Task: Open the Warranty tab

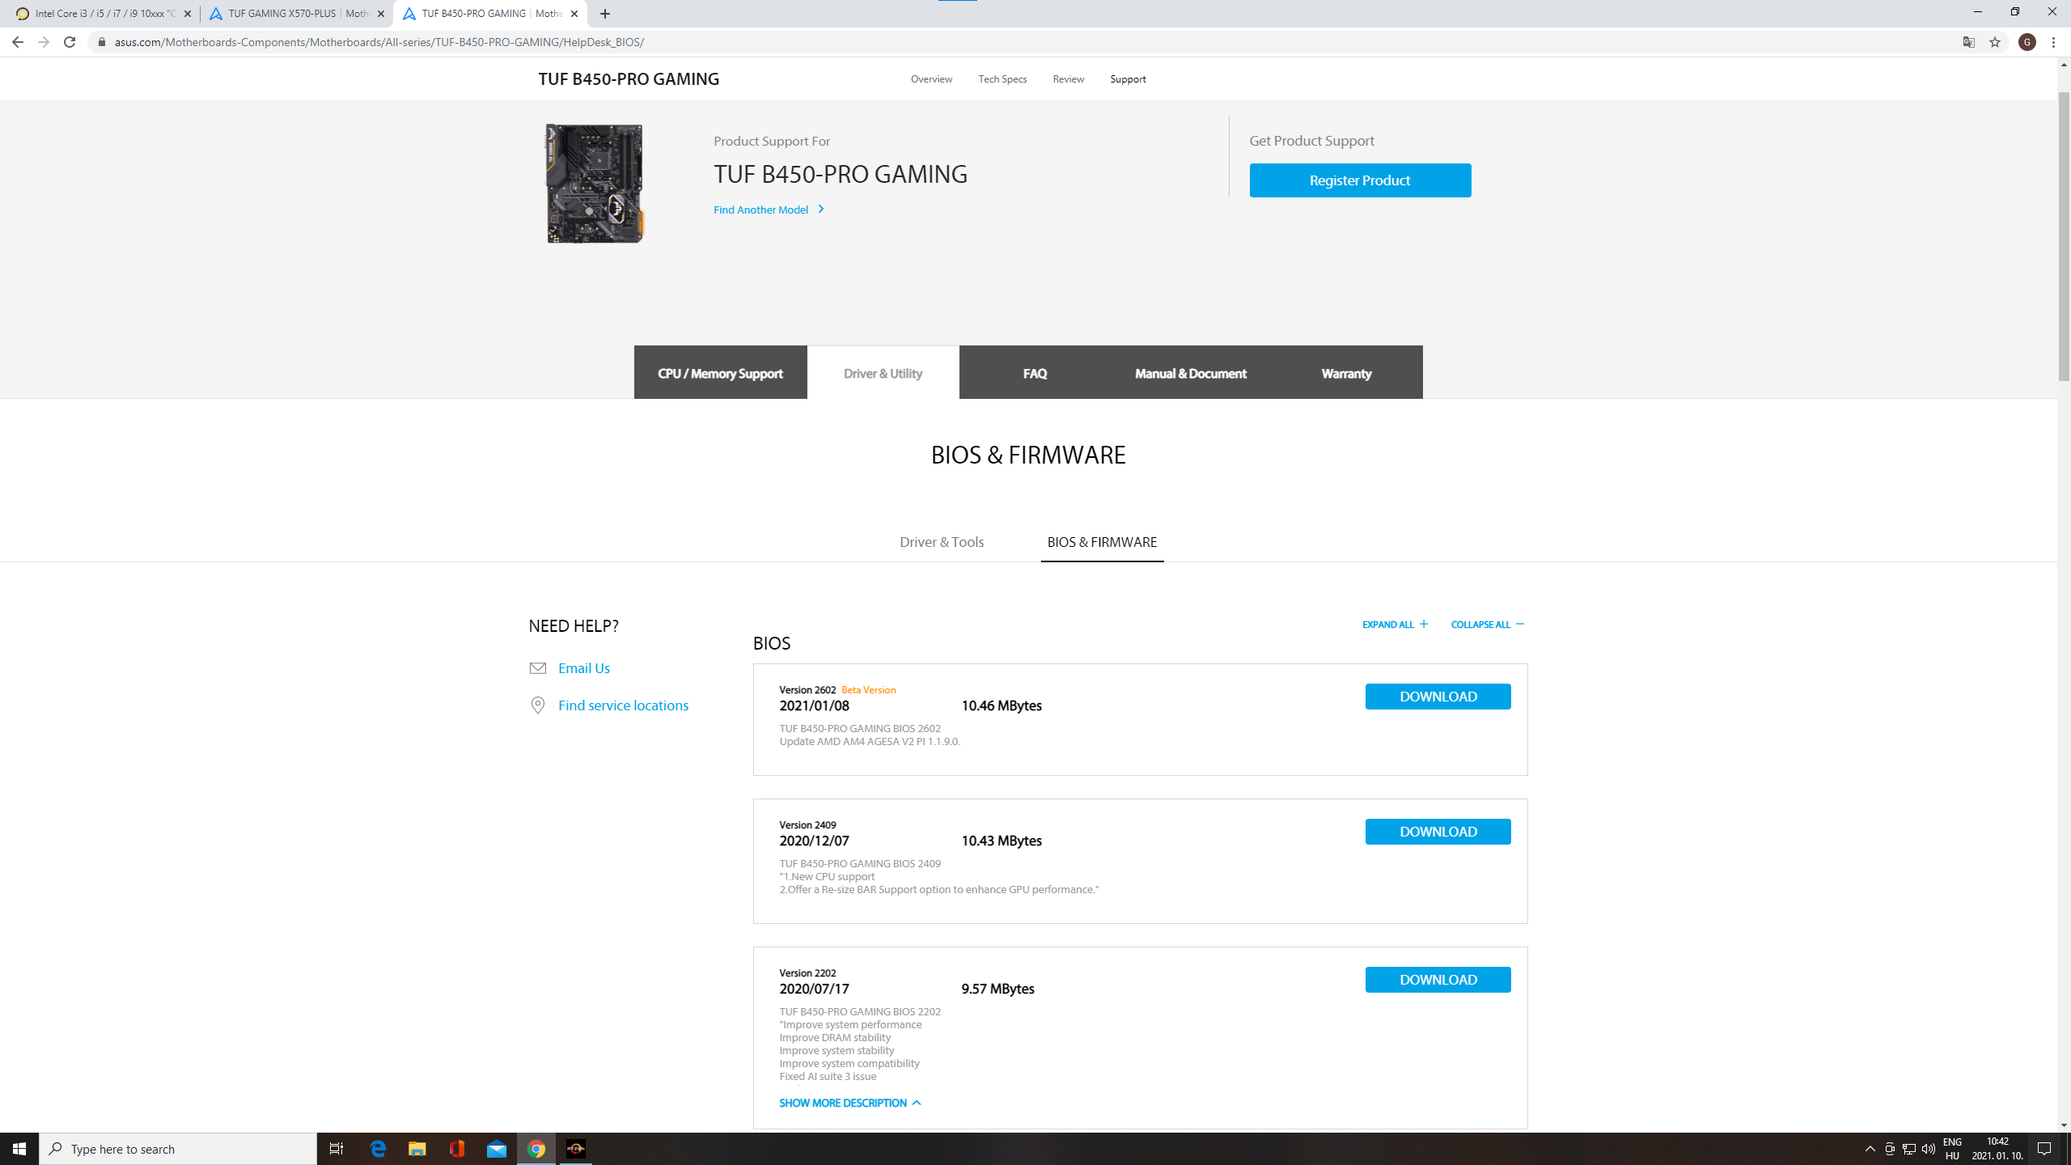Action: (x=1346, y=373)
